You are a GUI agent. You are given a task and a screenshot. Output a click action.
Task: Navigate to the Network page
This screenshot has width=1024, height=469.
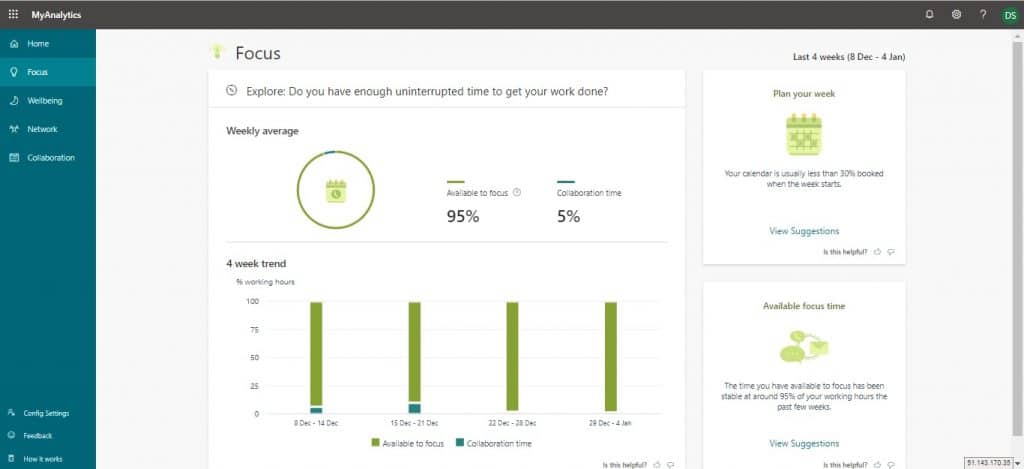[x=42, y=129]
